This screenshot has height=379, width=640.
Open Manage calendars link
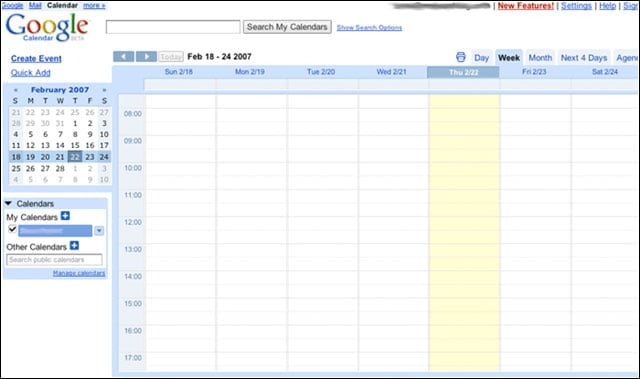point(79,273)
